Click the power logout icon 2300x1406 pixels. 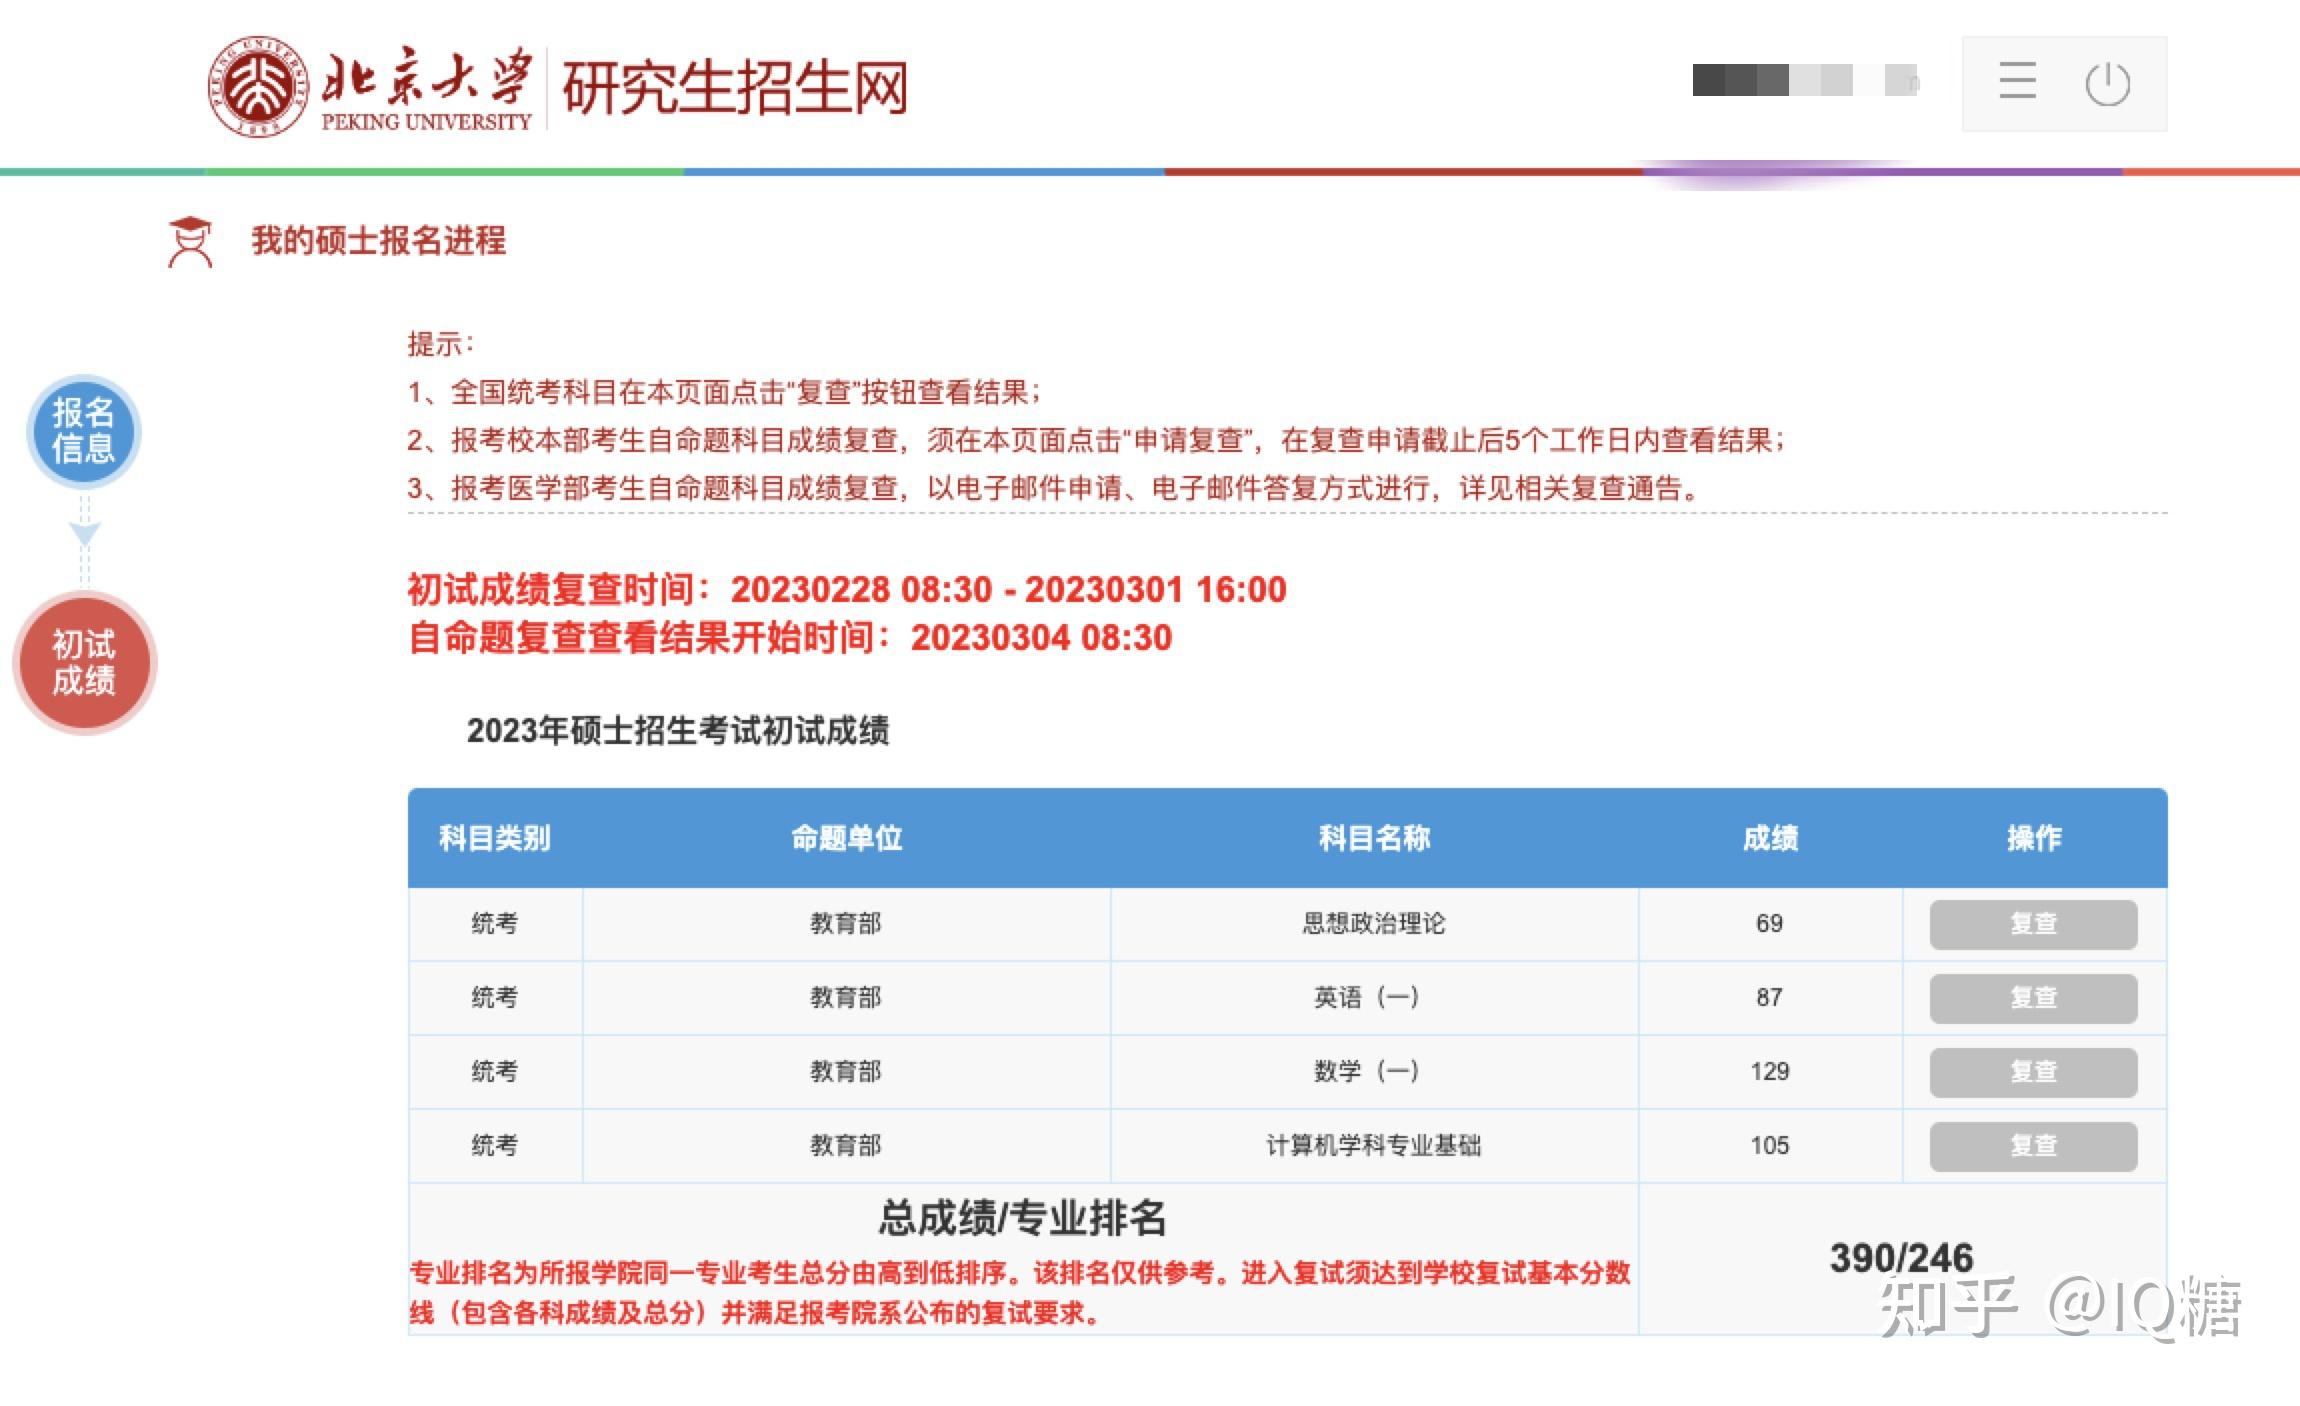[x=2107, y=83]
